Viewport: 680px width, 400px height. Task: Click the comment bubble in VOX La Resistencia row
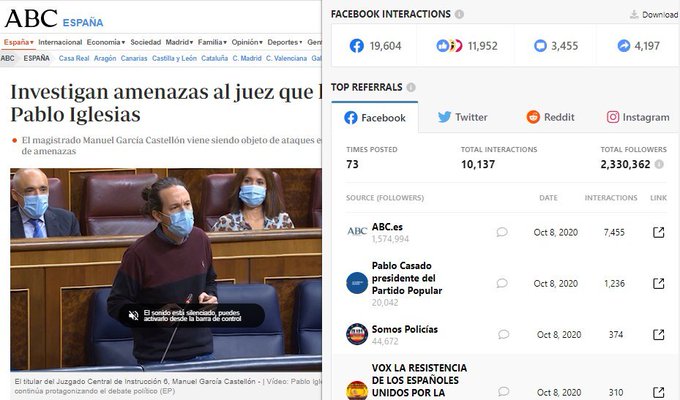pyautogui.click(x=503, y=392)
